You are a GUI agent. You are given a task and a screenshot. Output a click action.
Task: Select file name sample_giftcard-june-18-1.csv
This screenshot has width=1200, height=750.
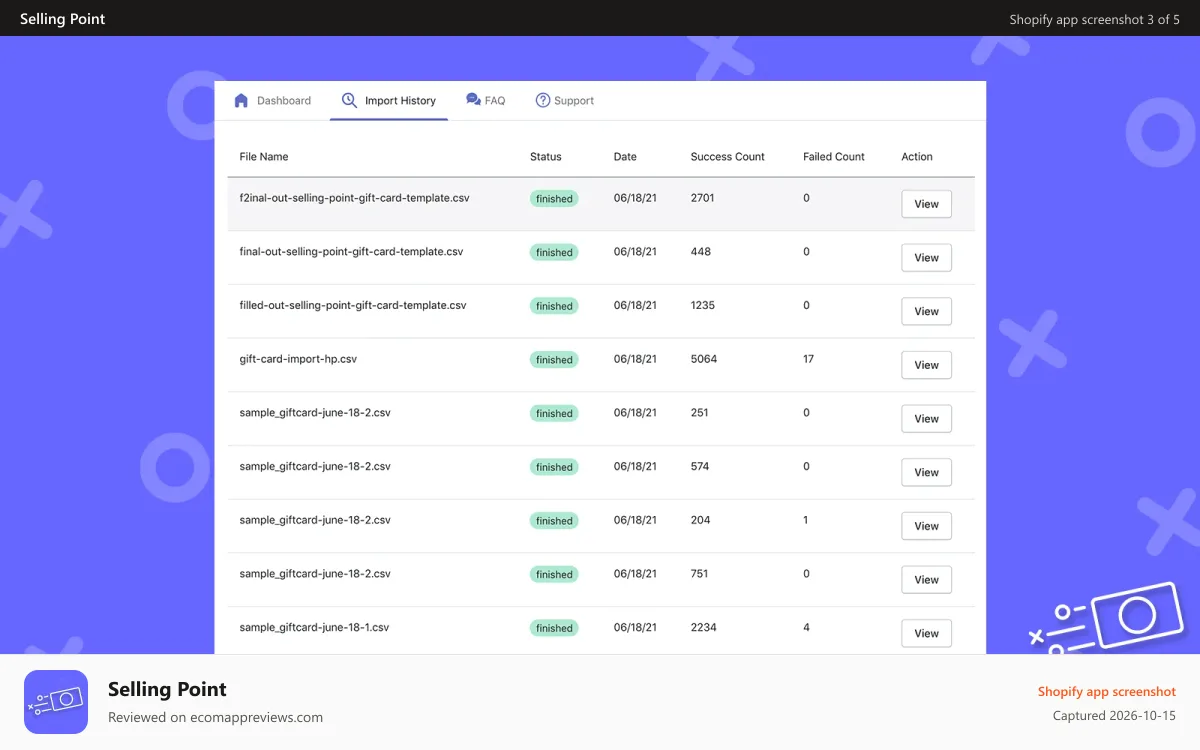[x=315, y=627]
